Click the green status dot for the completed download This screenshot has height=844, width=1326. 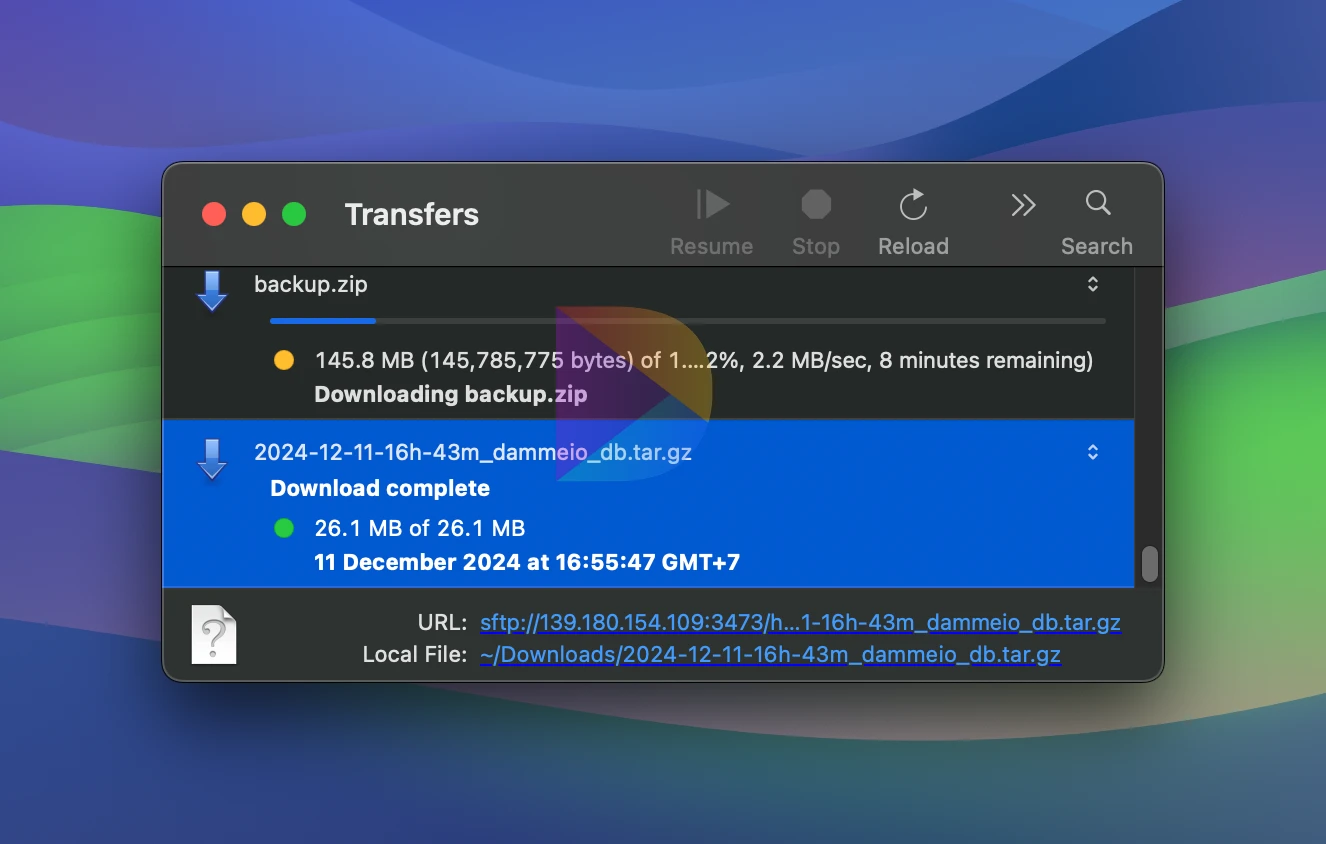[x=284, y=528]
